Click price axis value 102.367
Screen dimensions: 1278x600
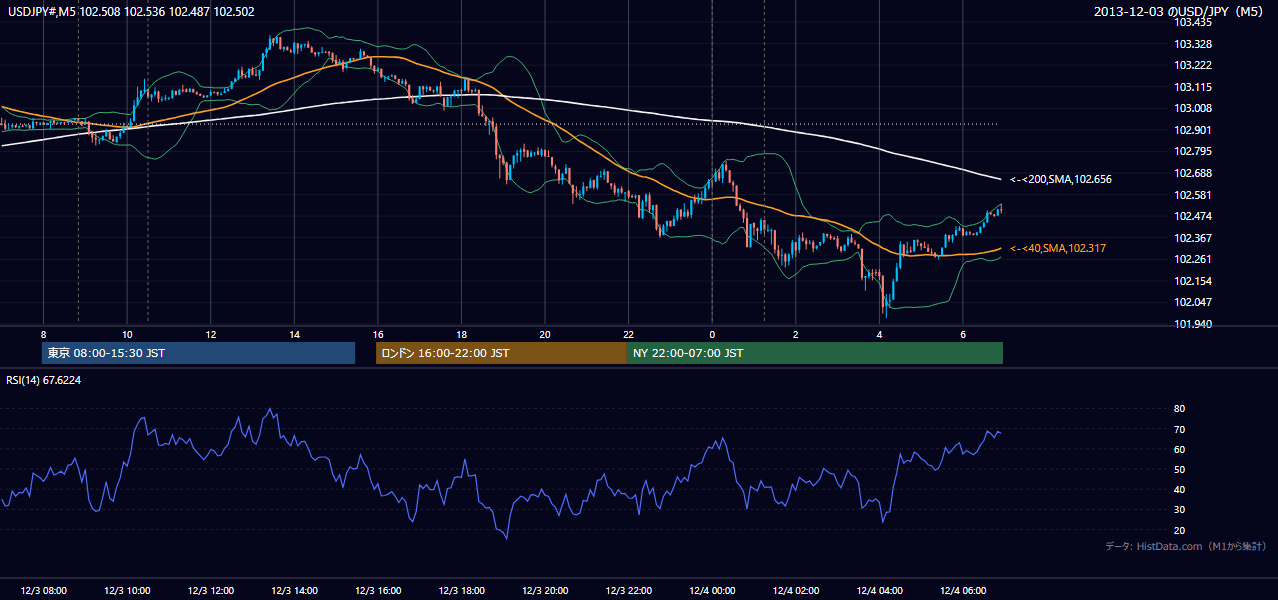1193,238
